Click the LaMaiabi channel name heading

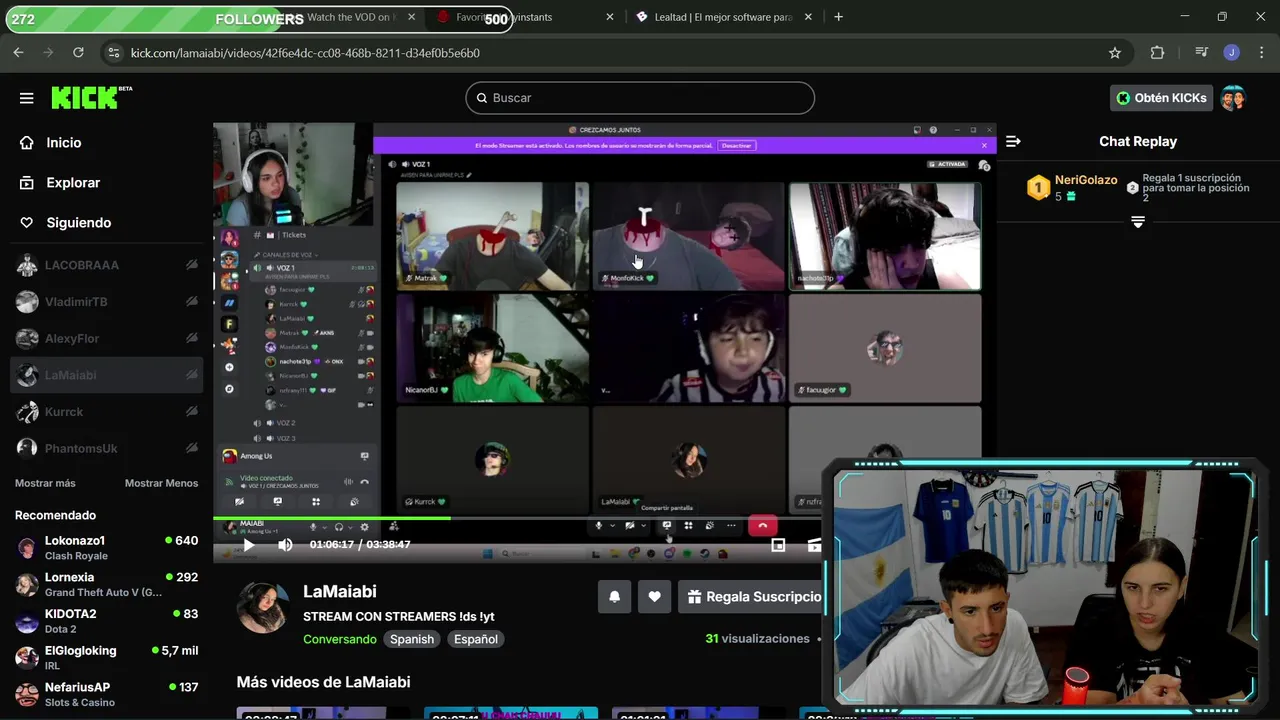(x=340, y=592)
